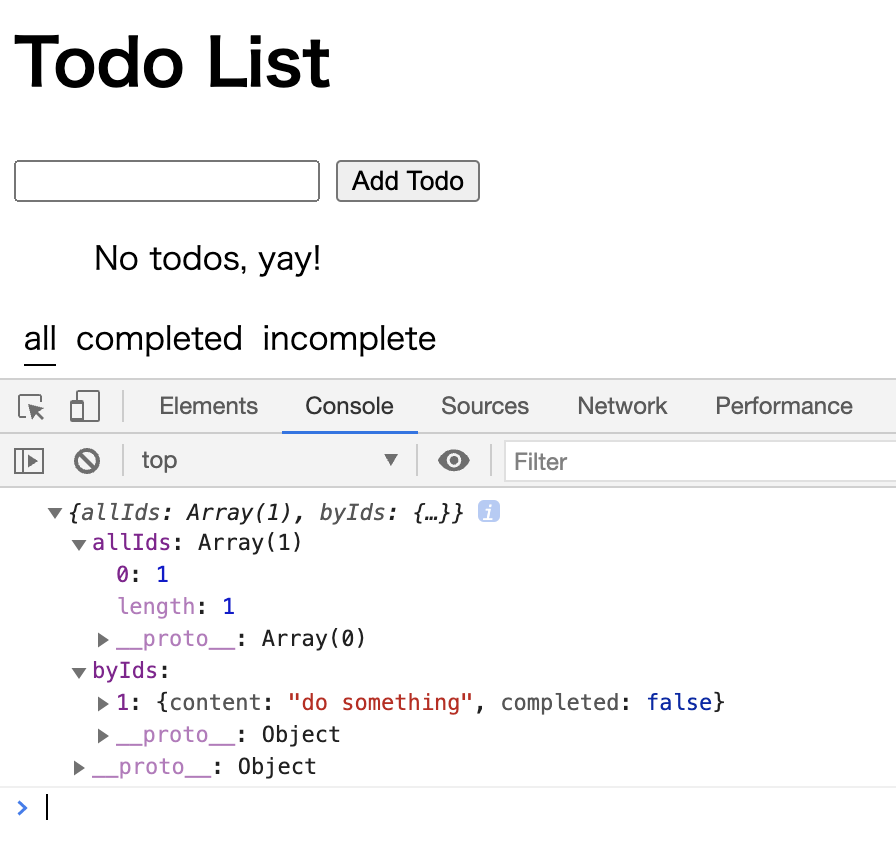Toggle the device toolbar icon

click(84, 407)
